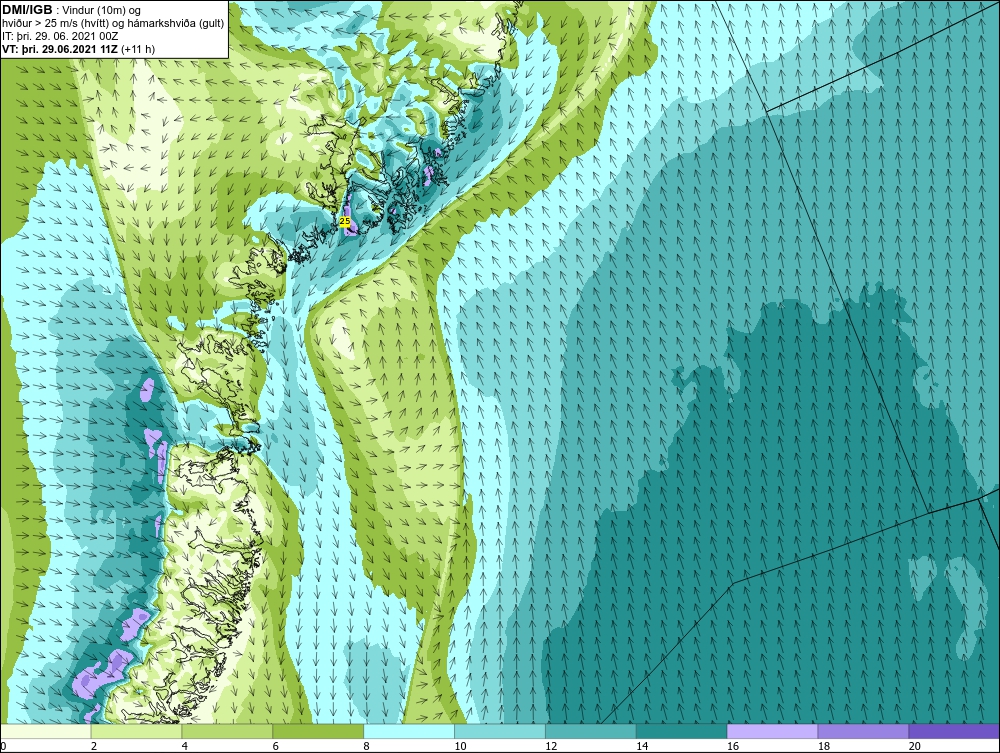
Task: Click the yellow 25 gust label
Action: pos(345,221)
